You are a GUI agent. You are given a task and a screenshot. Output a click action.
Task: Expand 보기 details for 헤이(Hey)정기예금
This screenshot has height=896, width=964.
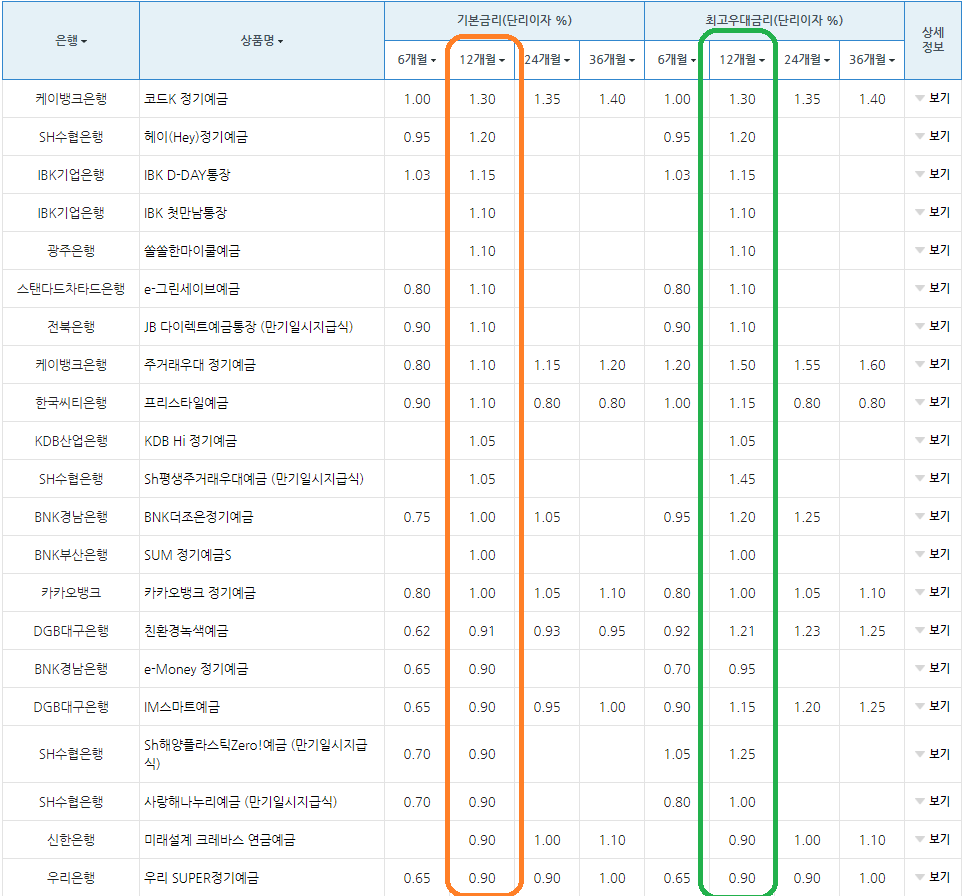click(933, 137)
